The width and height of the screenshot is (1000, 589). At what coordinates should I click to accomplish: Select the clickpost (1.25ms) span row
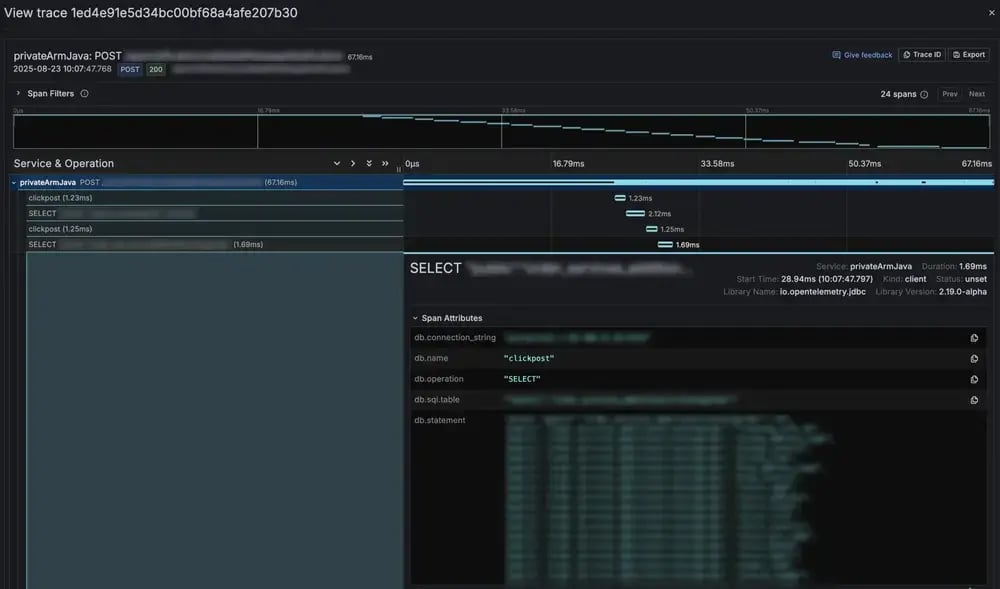coord(215,229)
